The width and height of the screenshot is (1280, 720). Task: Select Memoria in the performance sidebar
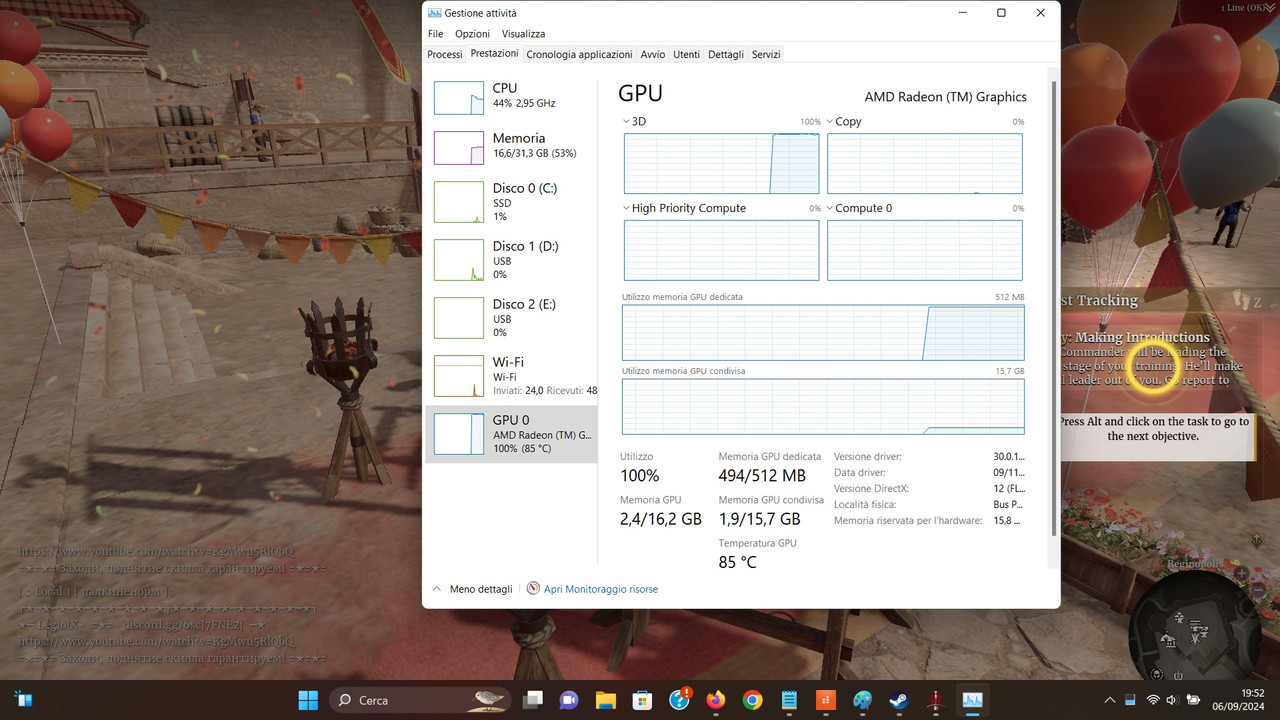point(511,145)
